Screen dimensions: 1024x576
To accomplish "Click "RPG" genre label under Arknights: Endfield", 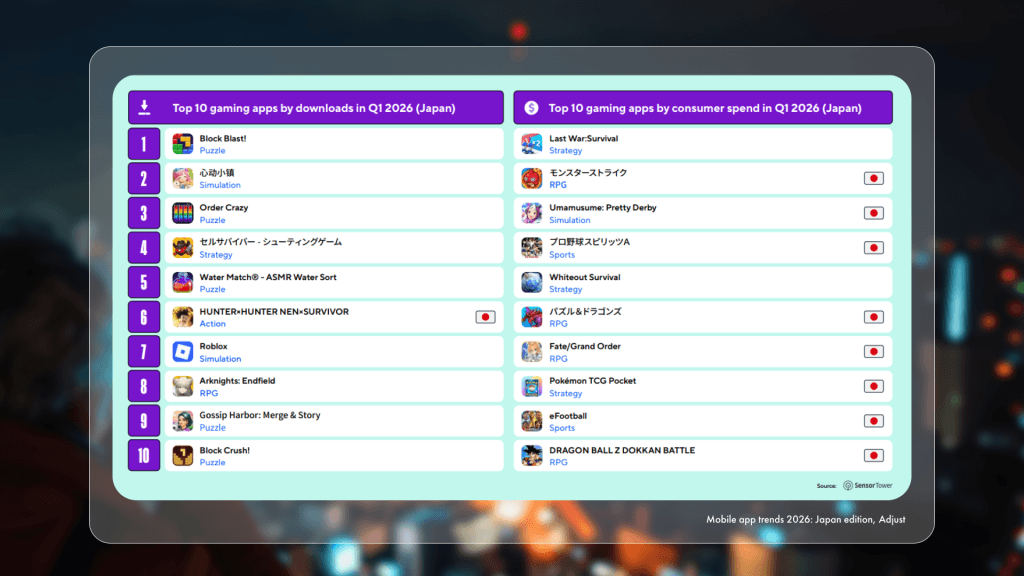I will 209,393.
